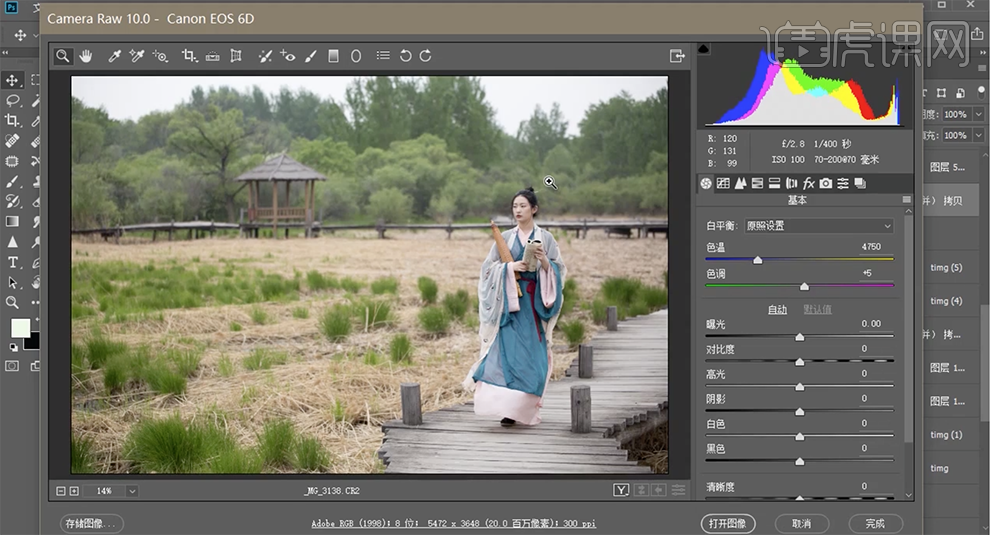The height and width of the screenshot is (535, 990).
Task: Toggle full screen mode icon
Action: pyautogui.click(x=677, y=56)
